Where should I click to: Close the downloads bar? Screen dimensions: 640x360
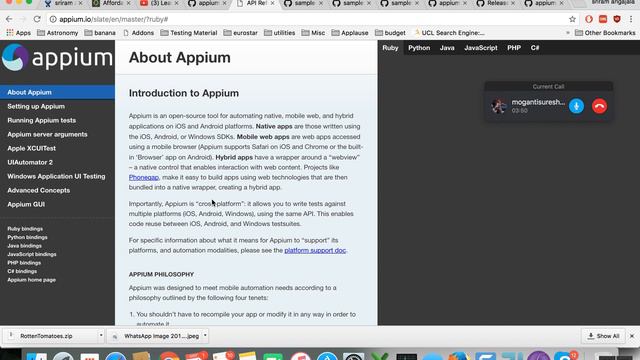[632, 336]
